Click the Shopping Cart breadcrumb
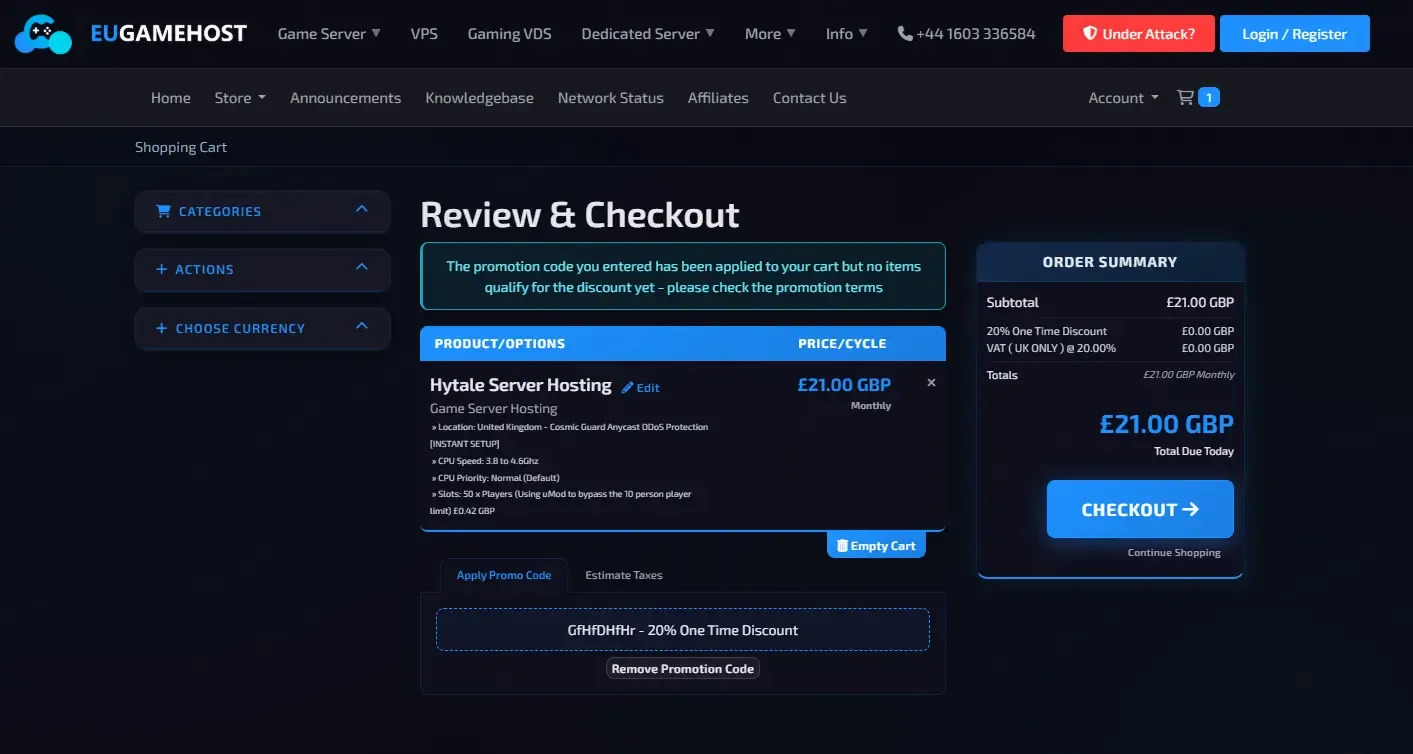1413x754 pixels. point(181,147)
